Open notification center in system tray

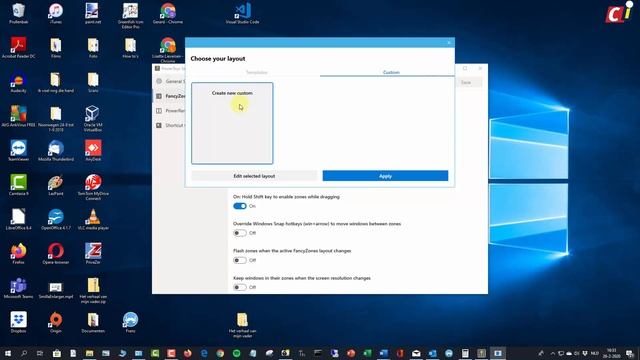pyautogui.click(x=630, y=353)
